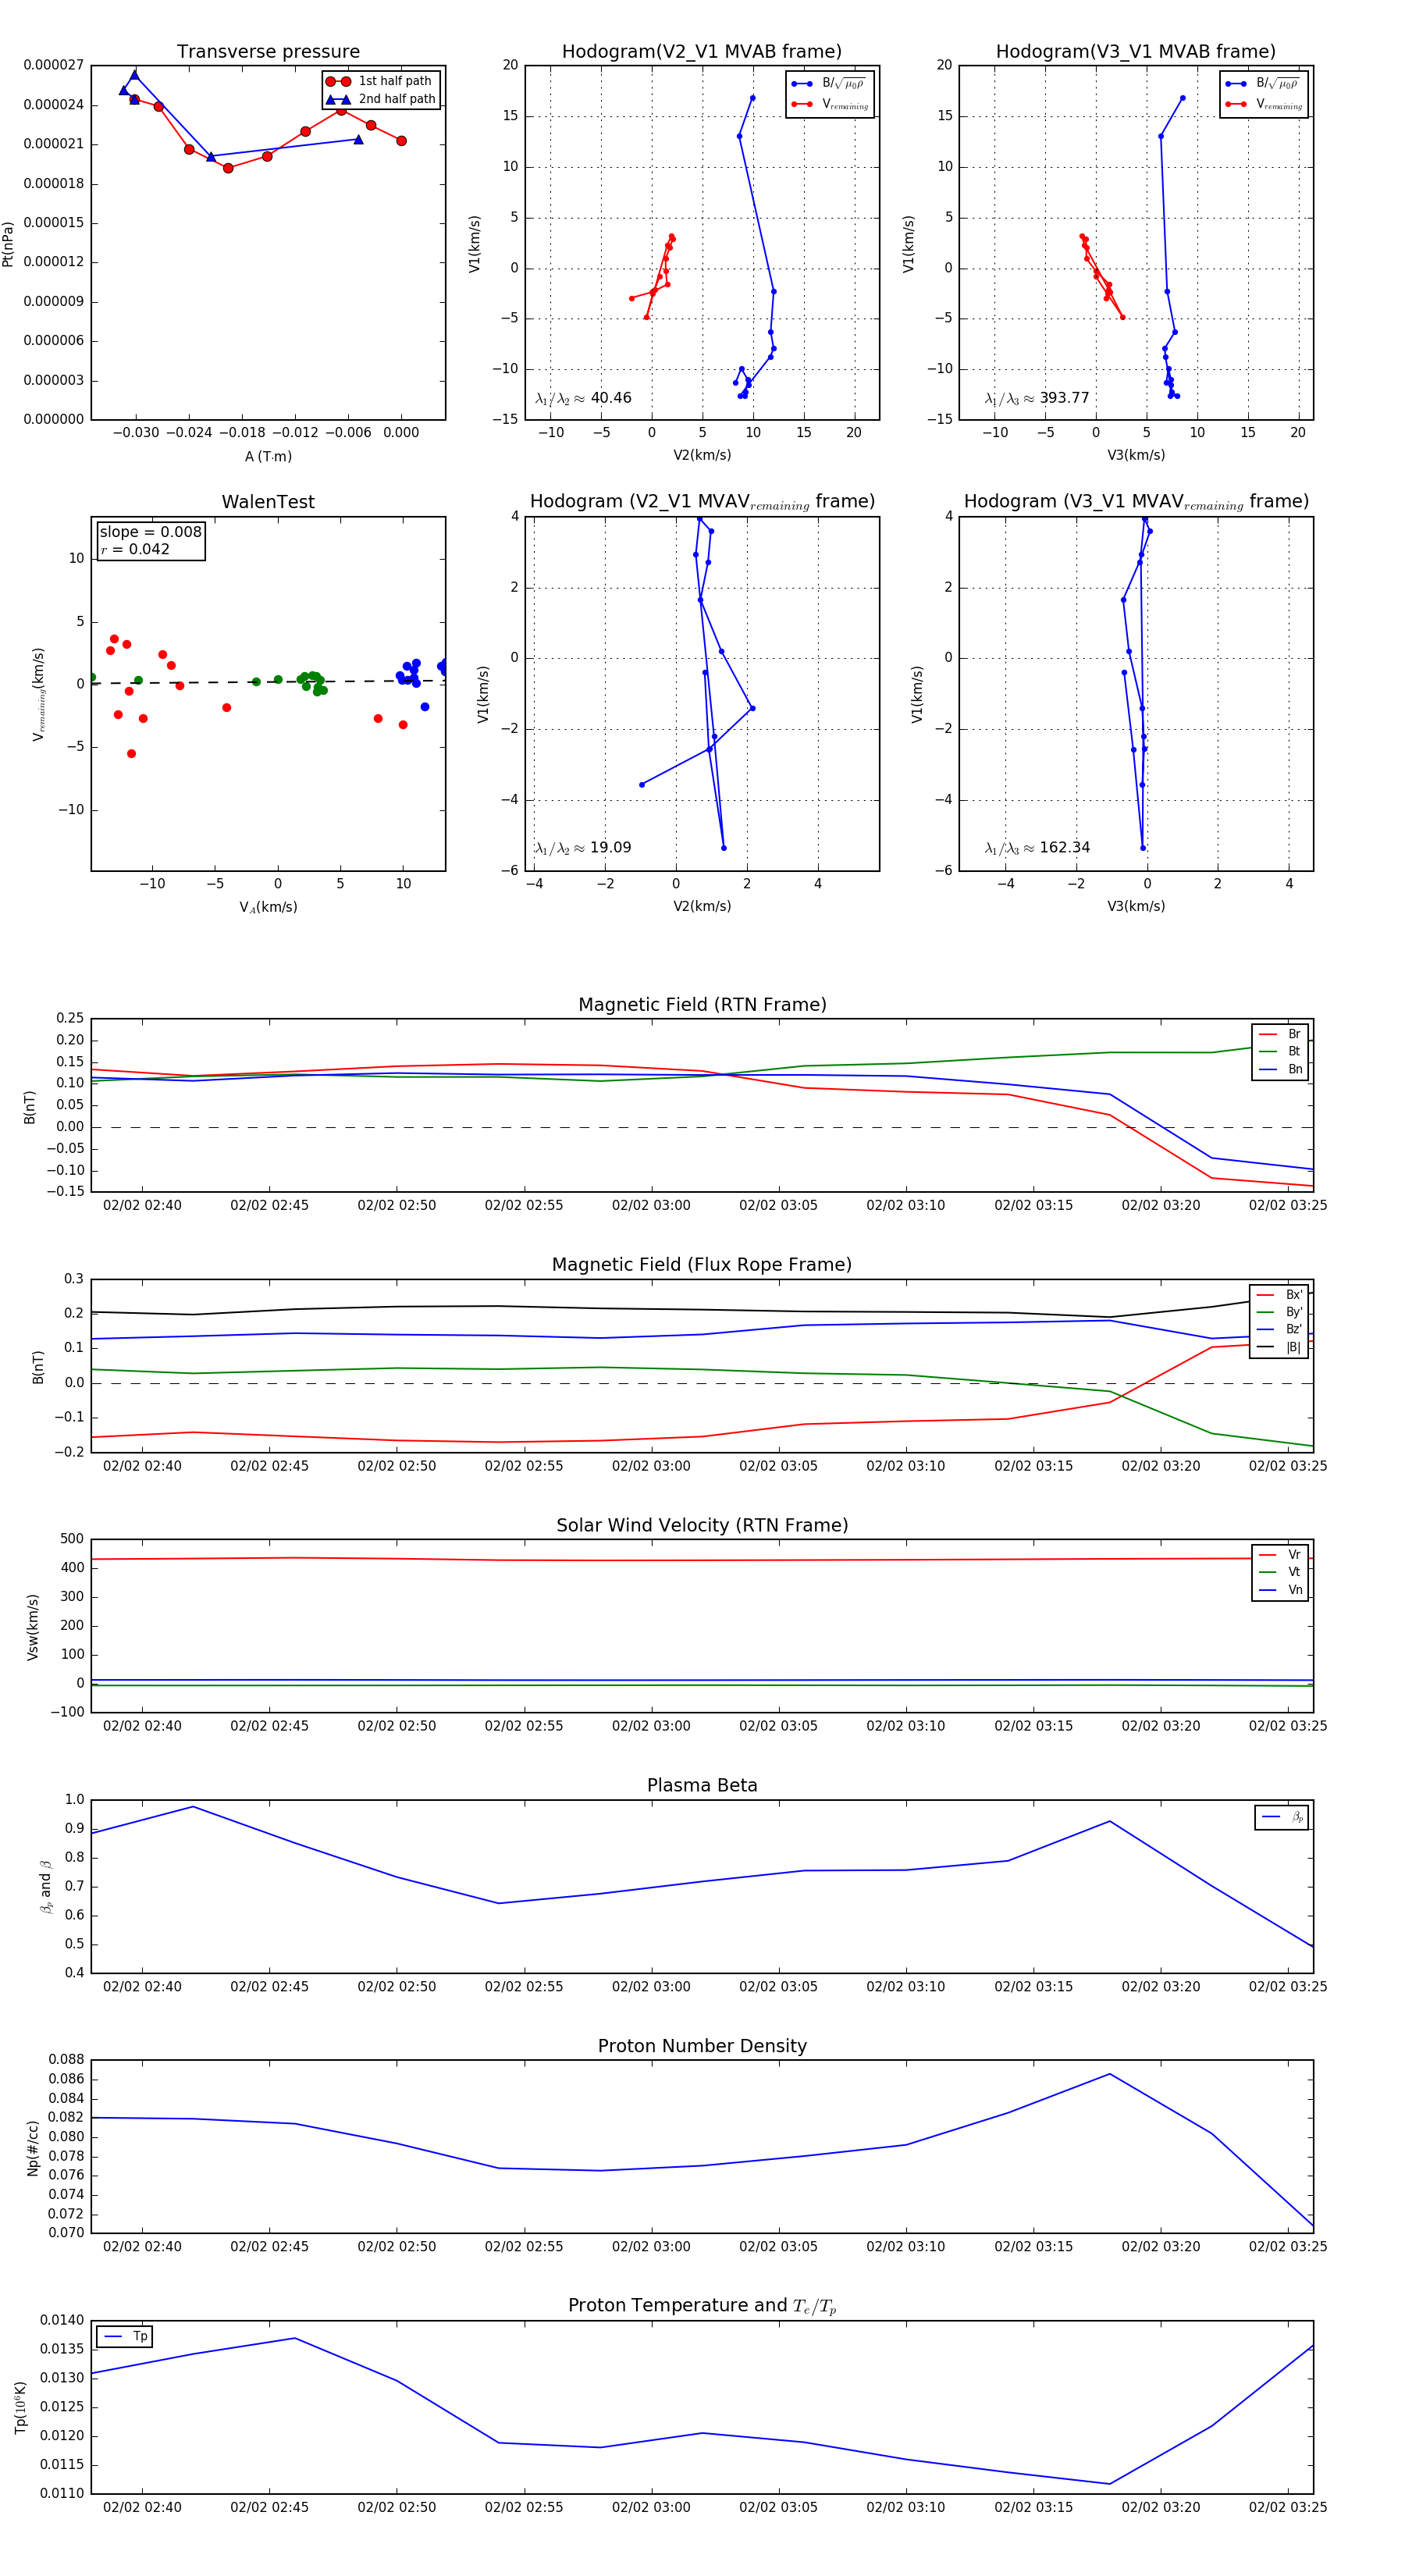The width and height of the screenshot is (1405, 2576).
Task: Select the βp legend entry in Plasma Beta
Action: tap(1282, 1817)
